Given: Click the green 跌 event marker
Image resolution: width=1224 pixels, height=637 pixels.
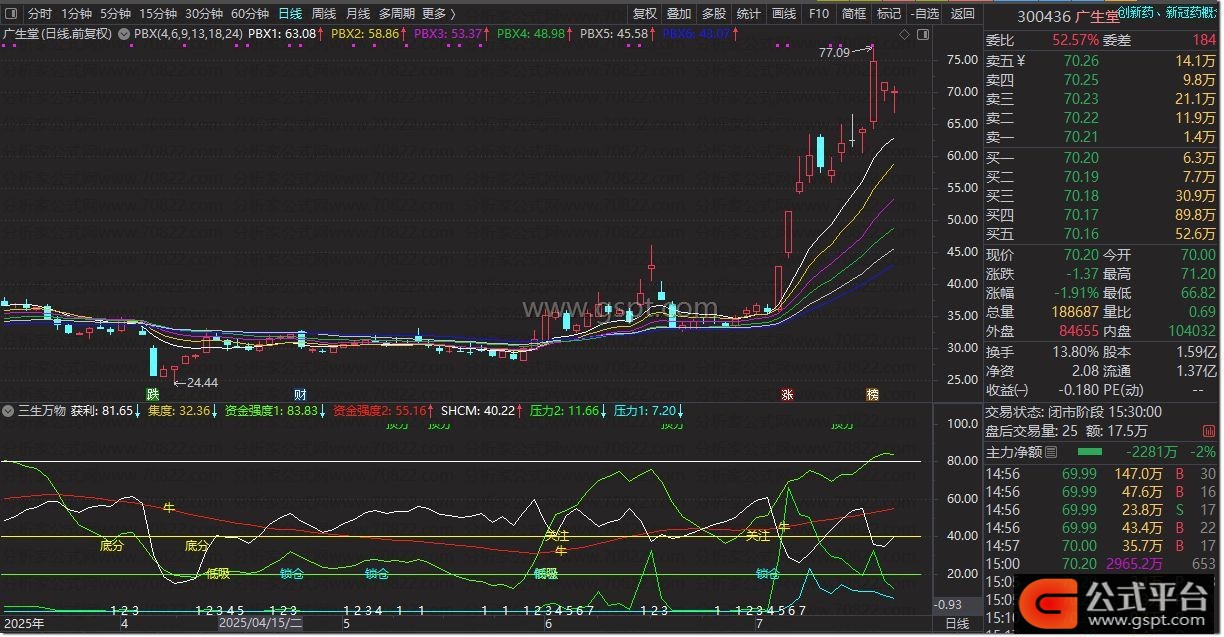Looking at the screenshot, I should tap(153, 395).
